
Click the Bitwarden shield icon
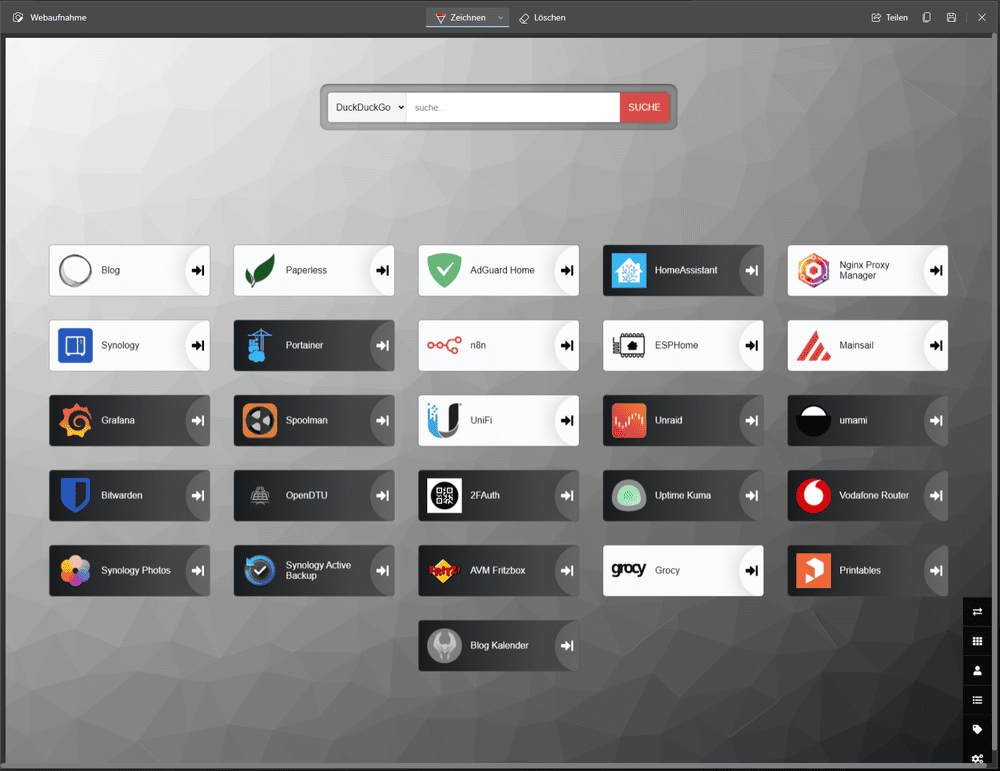pyautogui.click(x=75, y=496)
